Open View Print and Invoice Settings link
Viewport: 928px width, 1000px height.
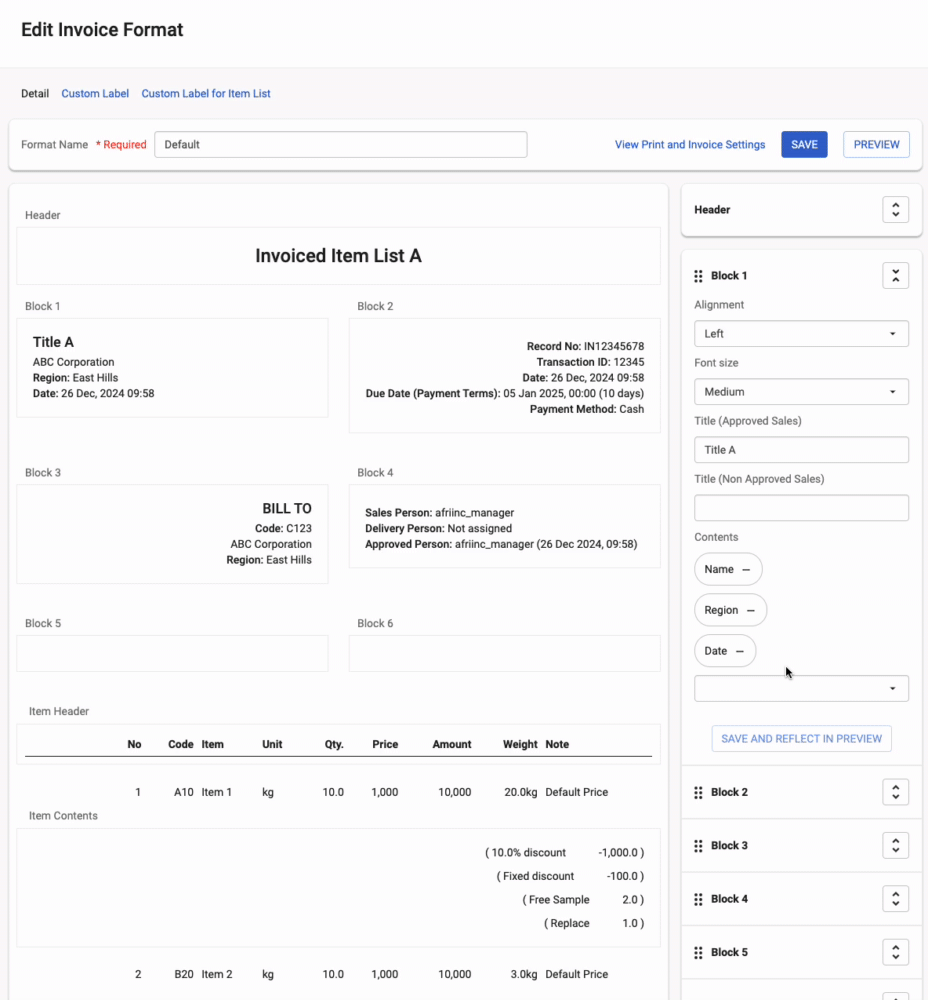[x=690, y=145]
